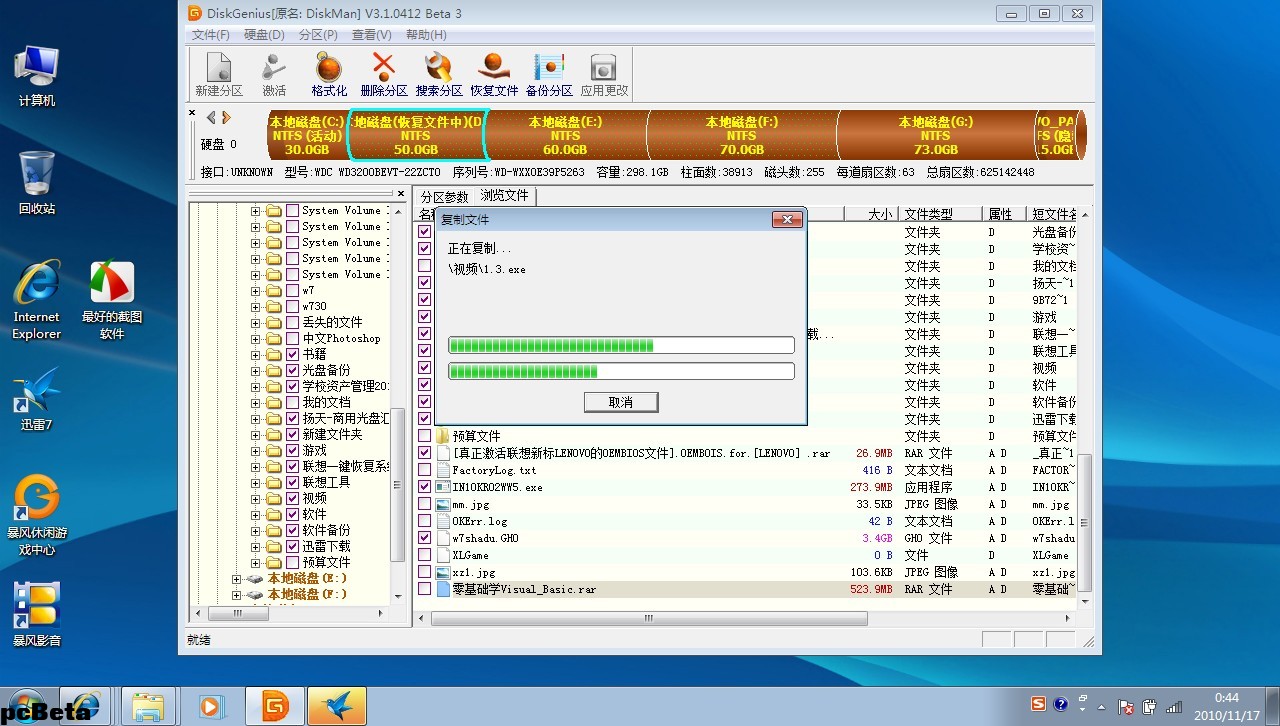
Task: Select the 本地磁盘(F:) partition block
Action: pos(740,134)
